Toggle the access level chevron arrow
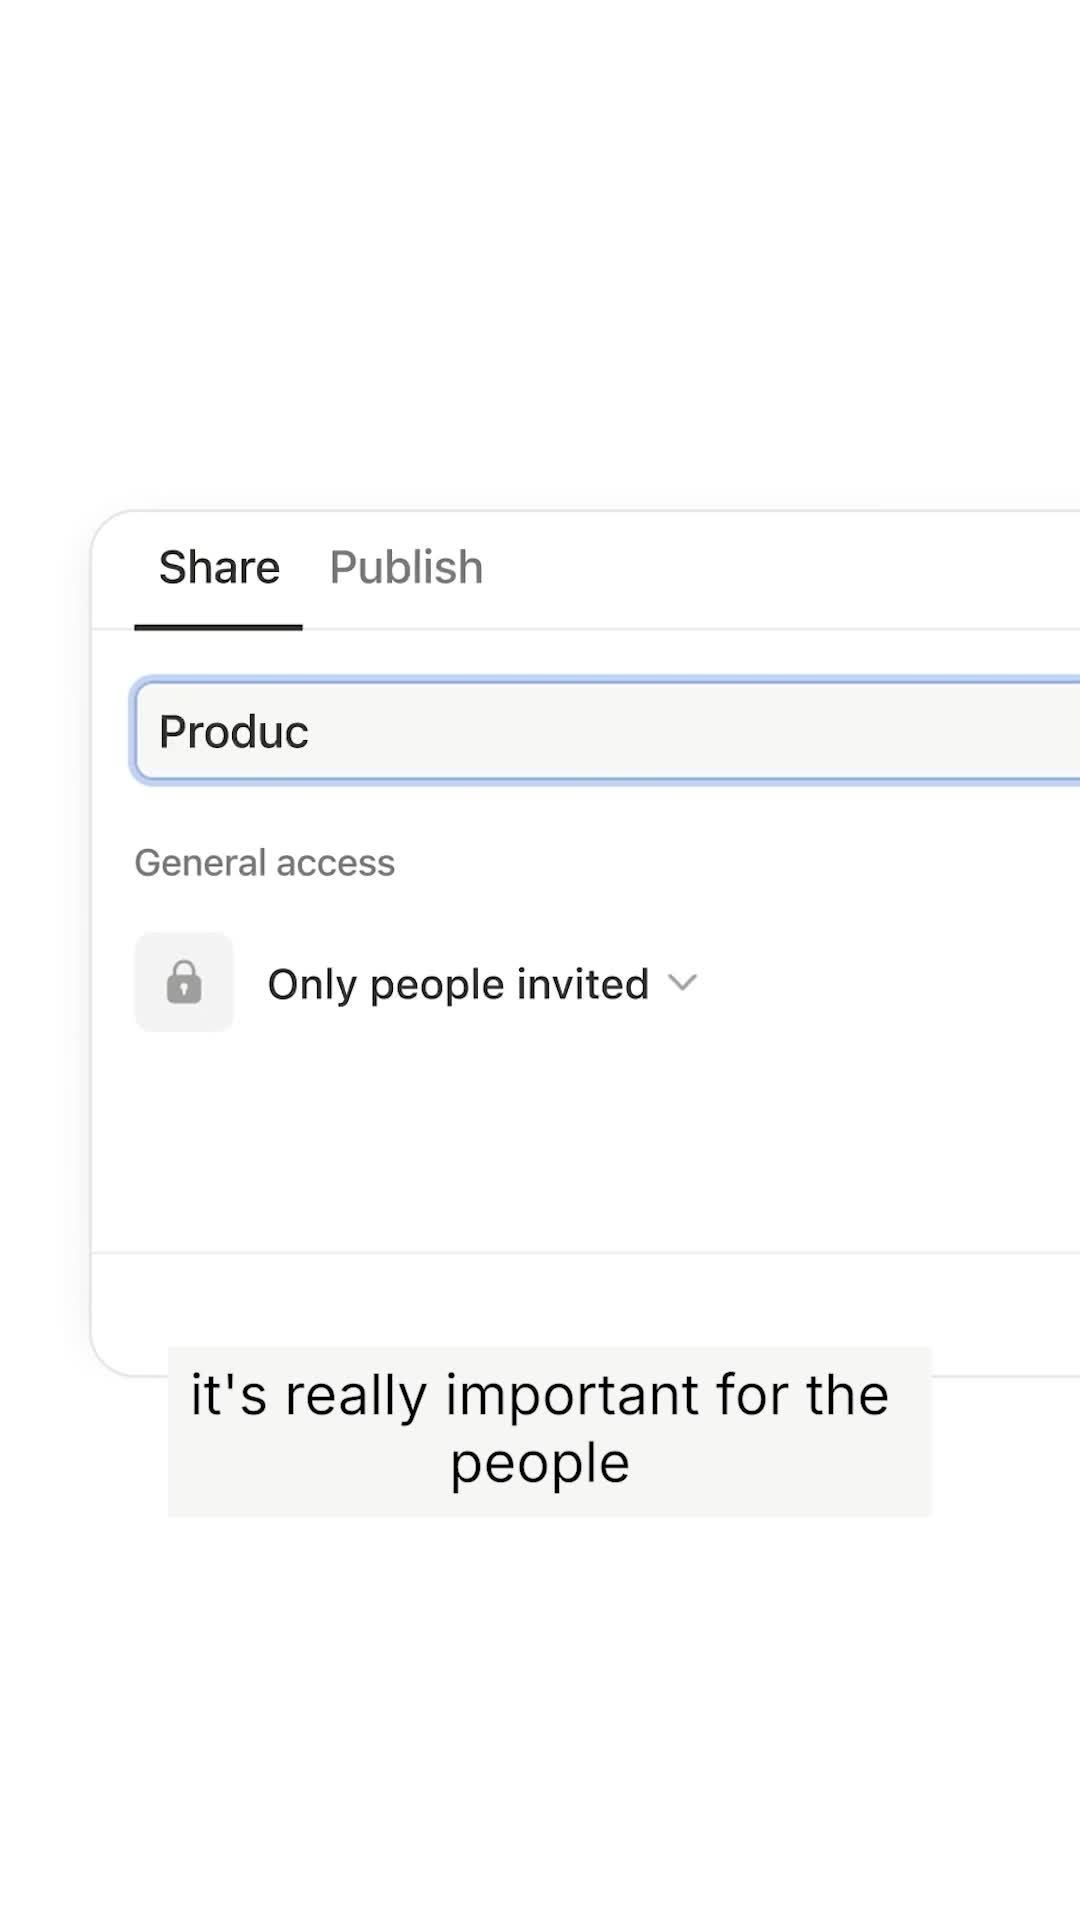The width and height of the screenshot is (1080, 1920). [x=682, y=982]
